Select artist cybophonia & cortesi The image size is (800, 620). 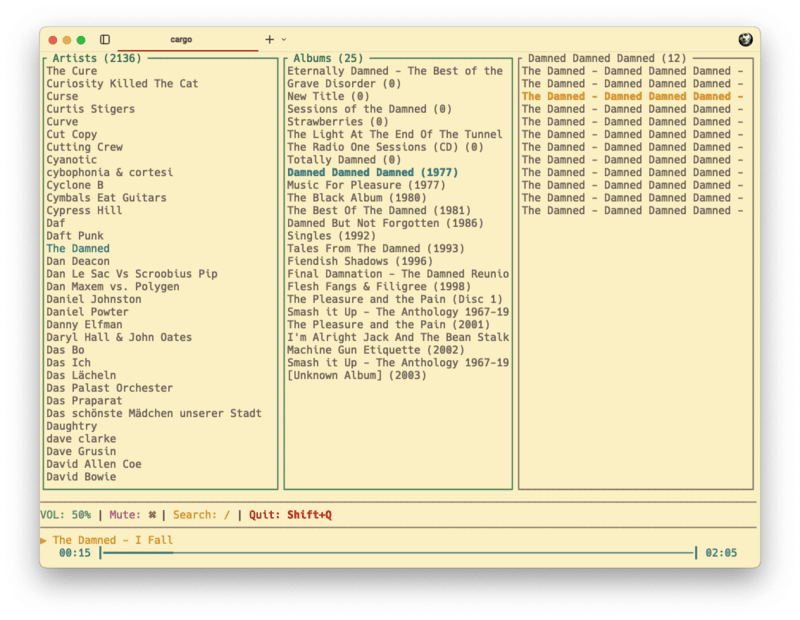click(110, 172)
